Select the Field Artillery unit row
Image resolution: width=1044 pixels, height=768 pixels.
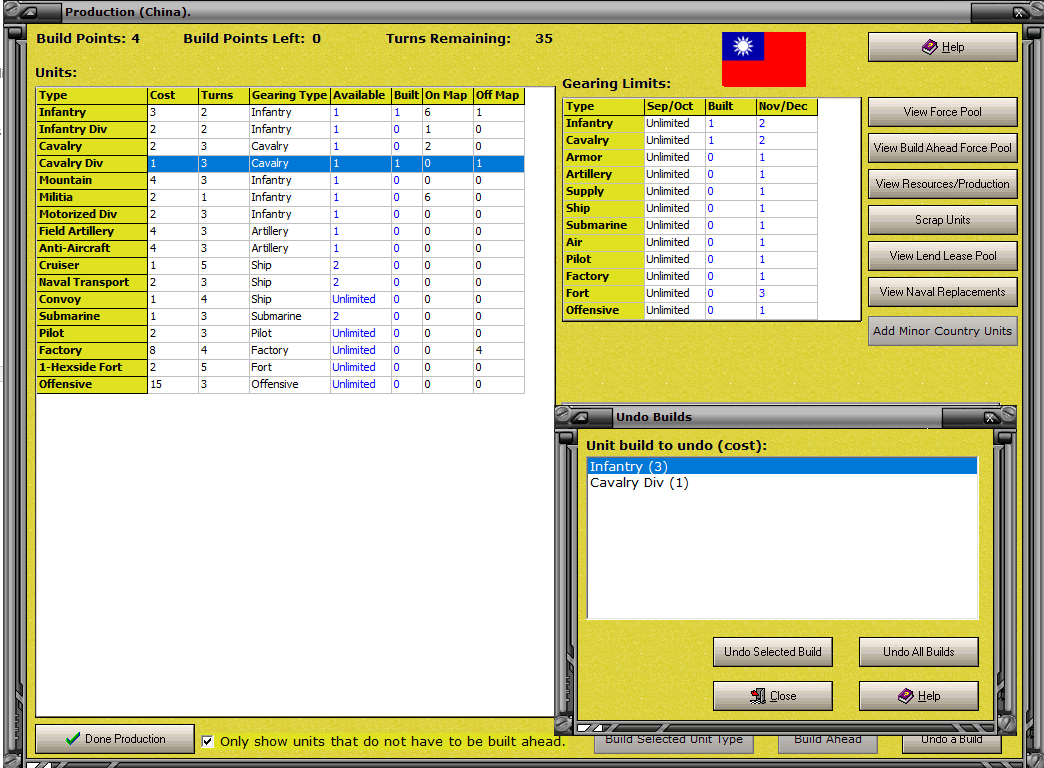point(280,231)
